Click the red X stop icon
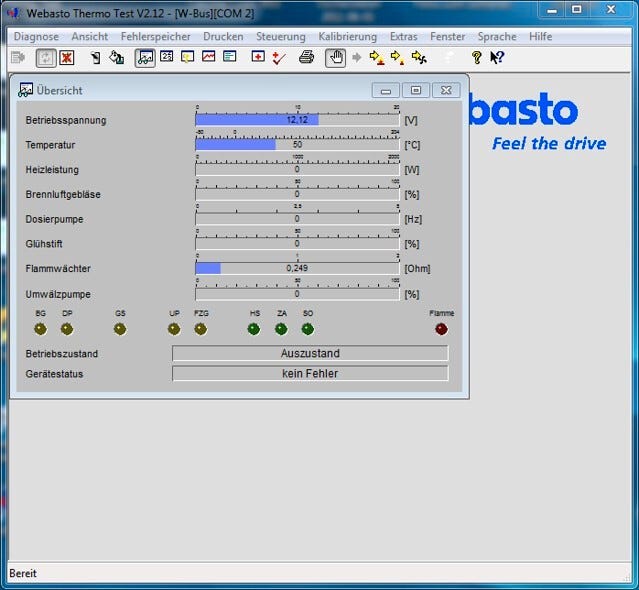Screen dimensions: 639x590 click(x=67, y=58)
